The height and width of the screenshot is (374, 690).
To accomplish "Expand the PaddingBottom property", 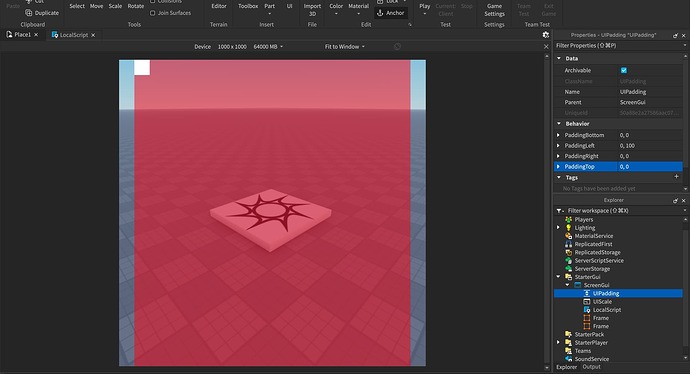I will coord(558,135).
